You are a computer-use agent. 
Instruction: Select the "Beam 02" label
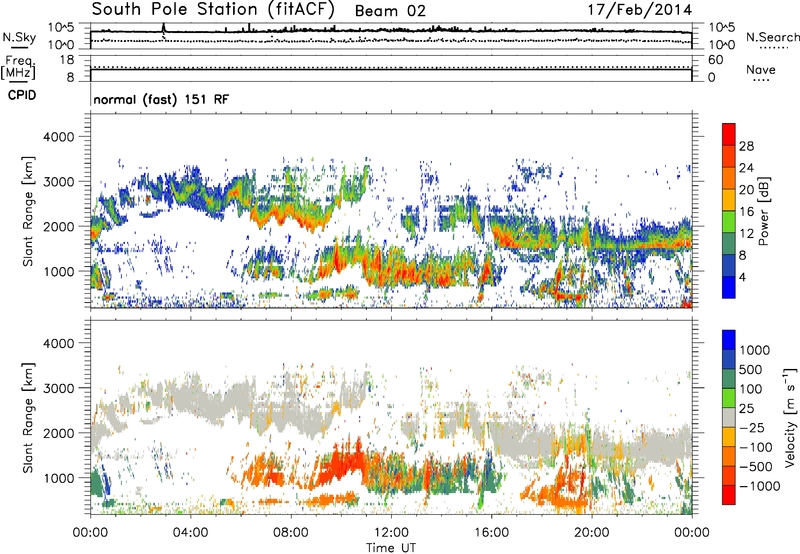(x=390, y=11)
